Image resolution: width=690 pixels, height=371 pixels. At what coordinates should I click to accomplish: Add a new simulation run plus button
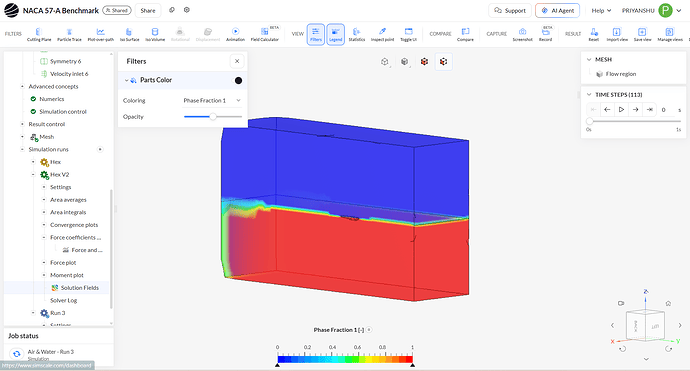point(100,150)
